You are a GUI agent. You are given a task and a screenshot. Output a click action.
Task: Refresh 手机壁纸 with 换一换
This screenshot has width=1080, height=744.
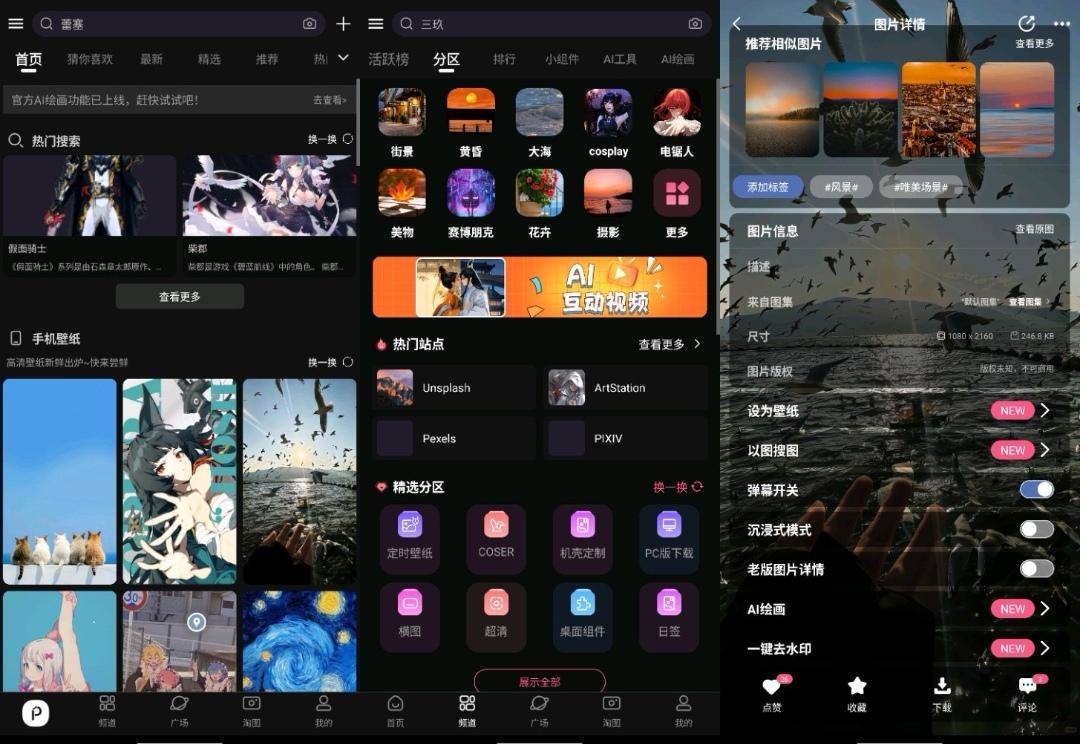[331, 362]
